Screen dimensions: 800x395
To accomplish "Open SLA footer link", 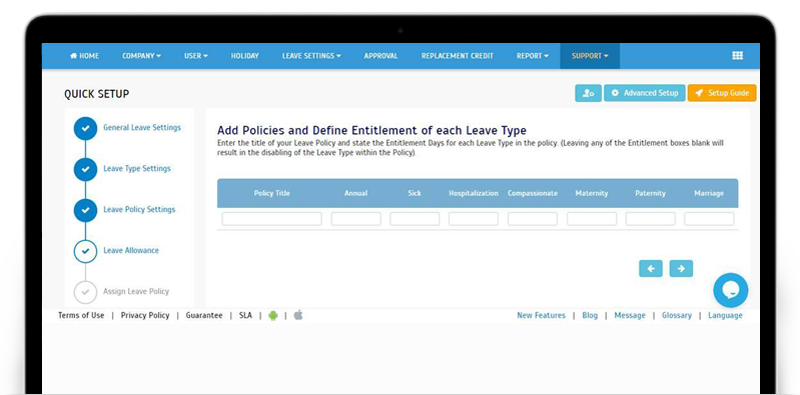I will (x=245, y=315).
